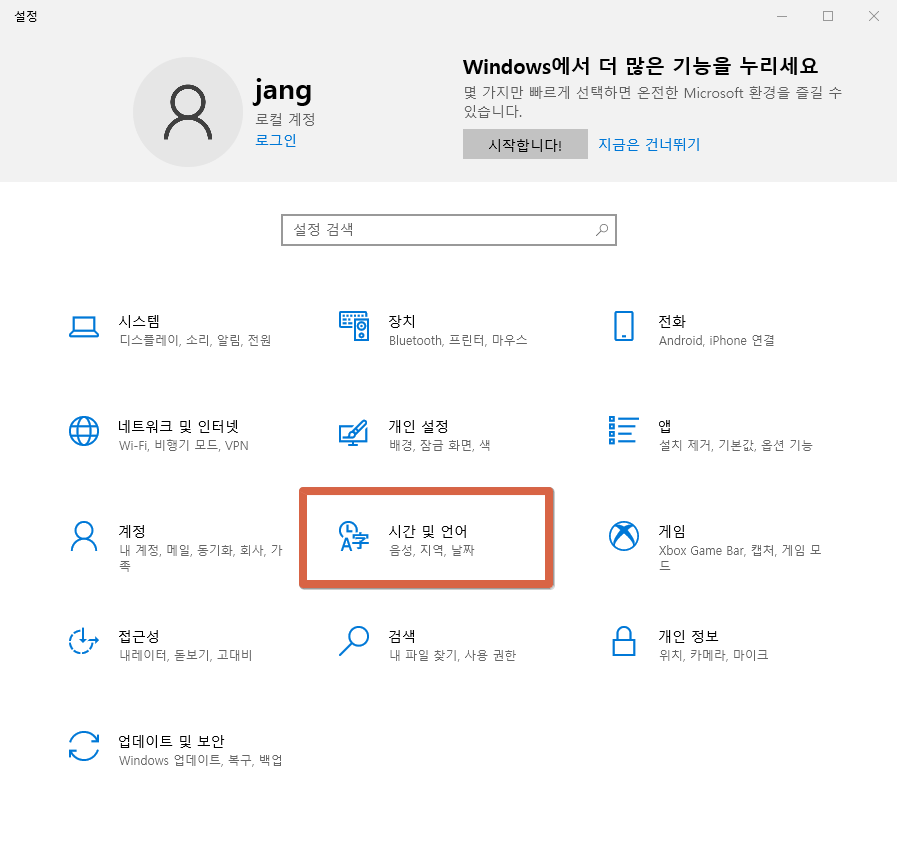Open the 개인 설정 paintbrush icon

click(x=354, y=433)
